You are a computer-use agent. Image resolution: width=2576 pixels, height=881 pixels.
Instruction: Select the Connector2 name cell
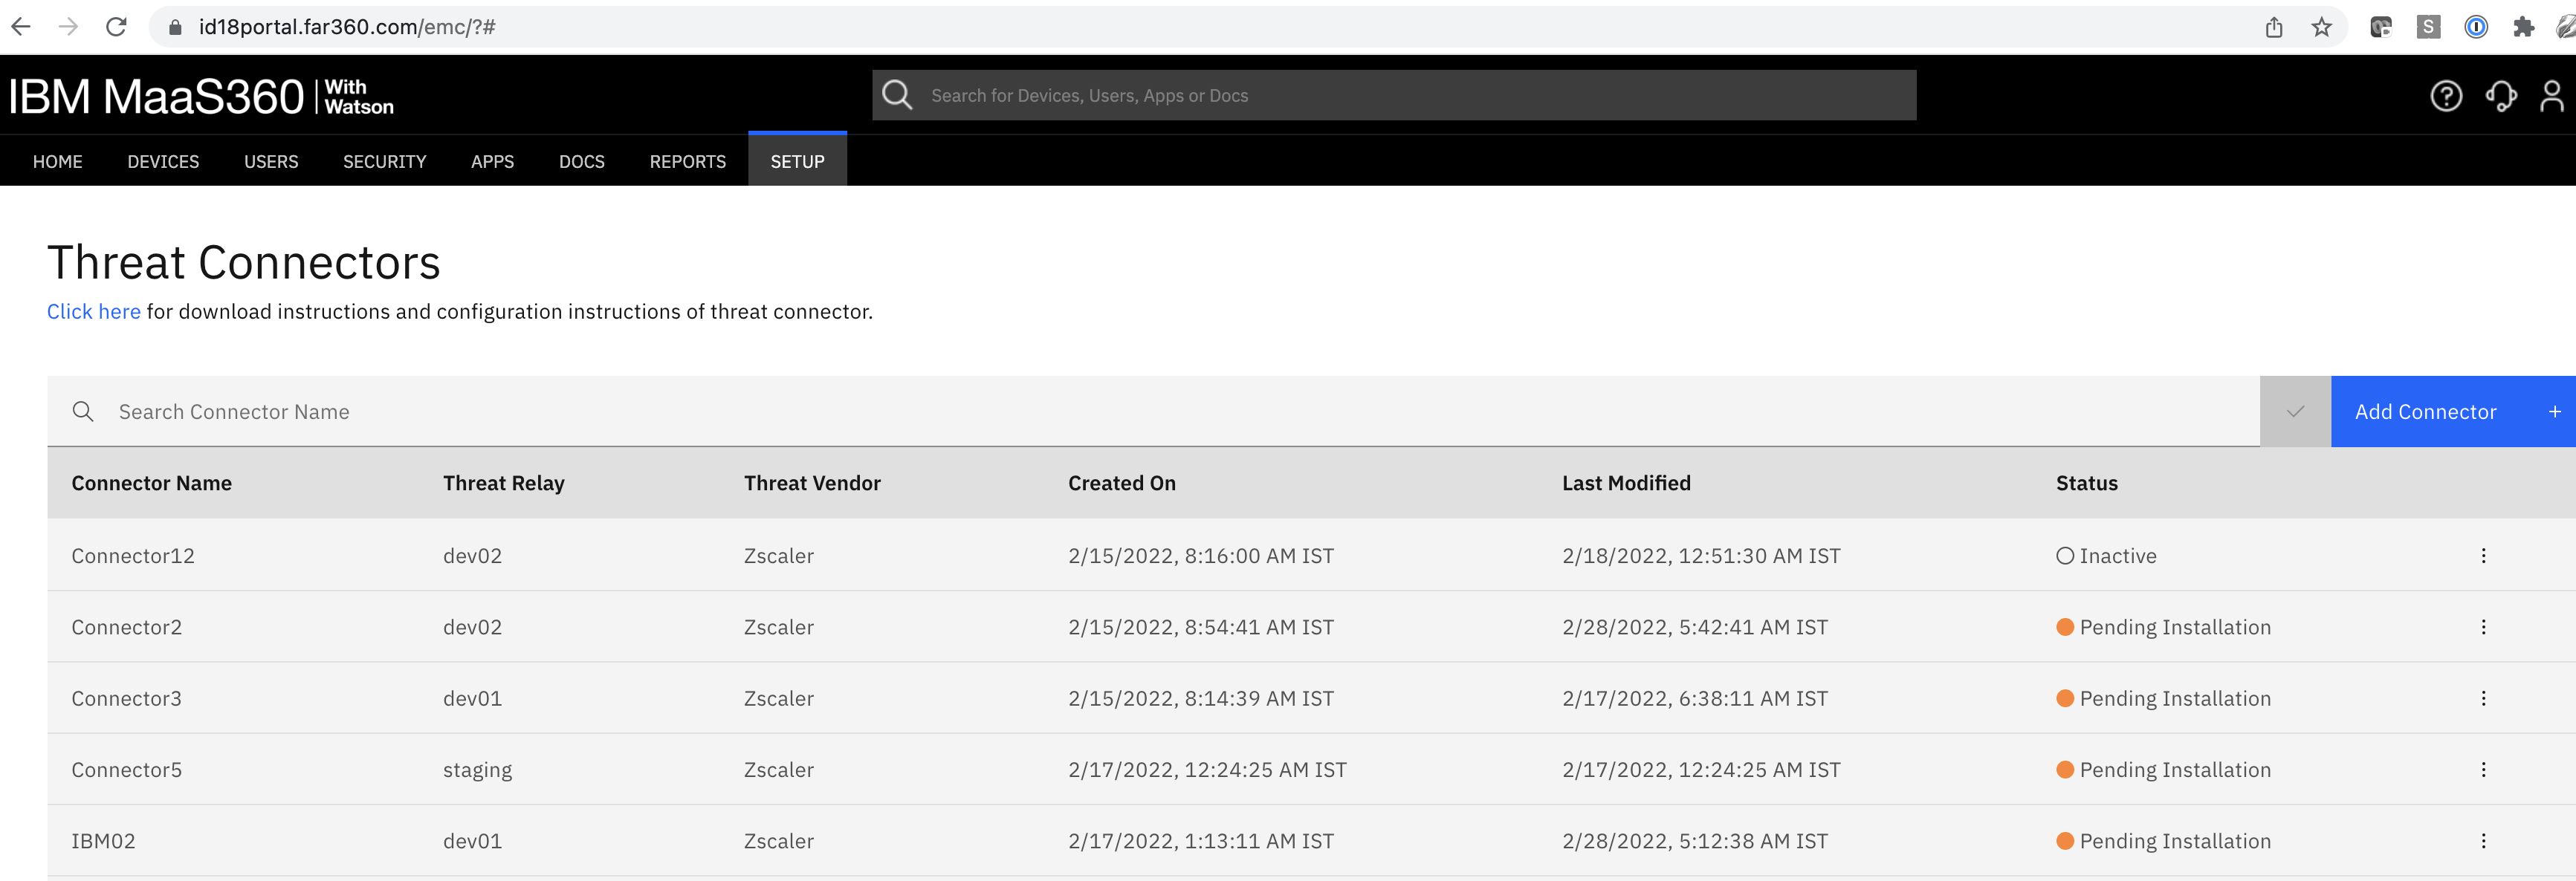tap(126, 627)
